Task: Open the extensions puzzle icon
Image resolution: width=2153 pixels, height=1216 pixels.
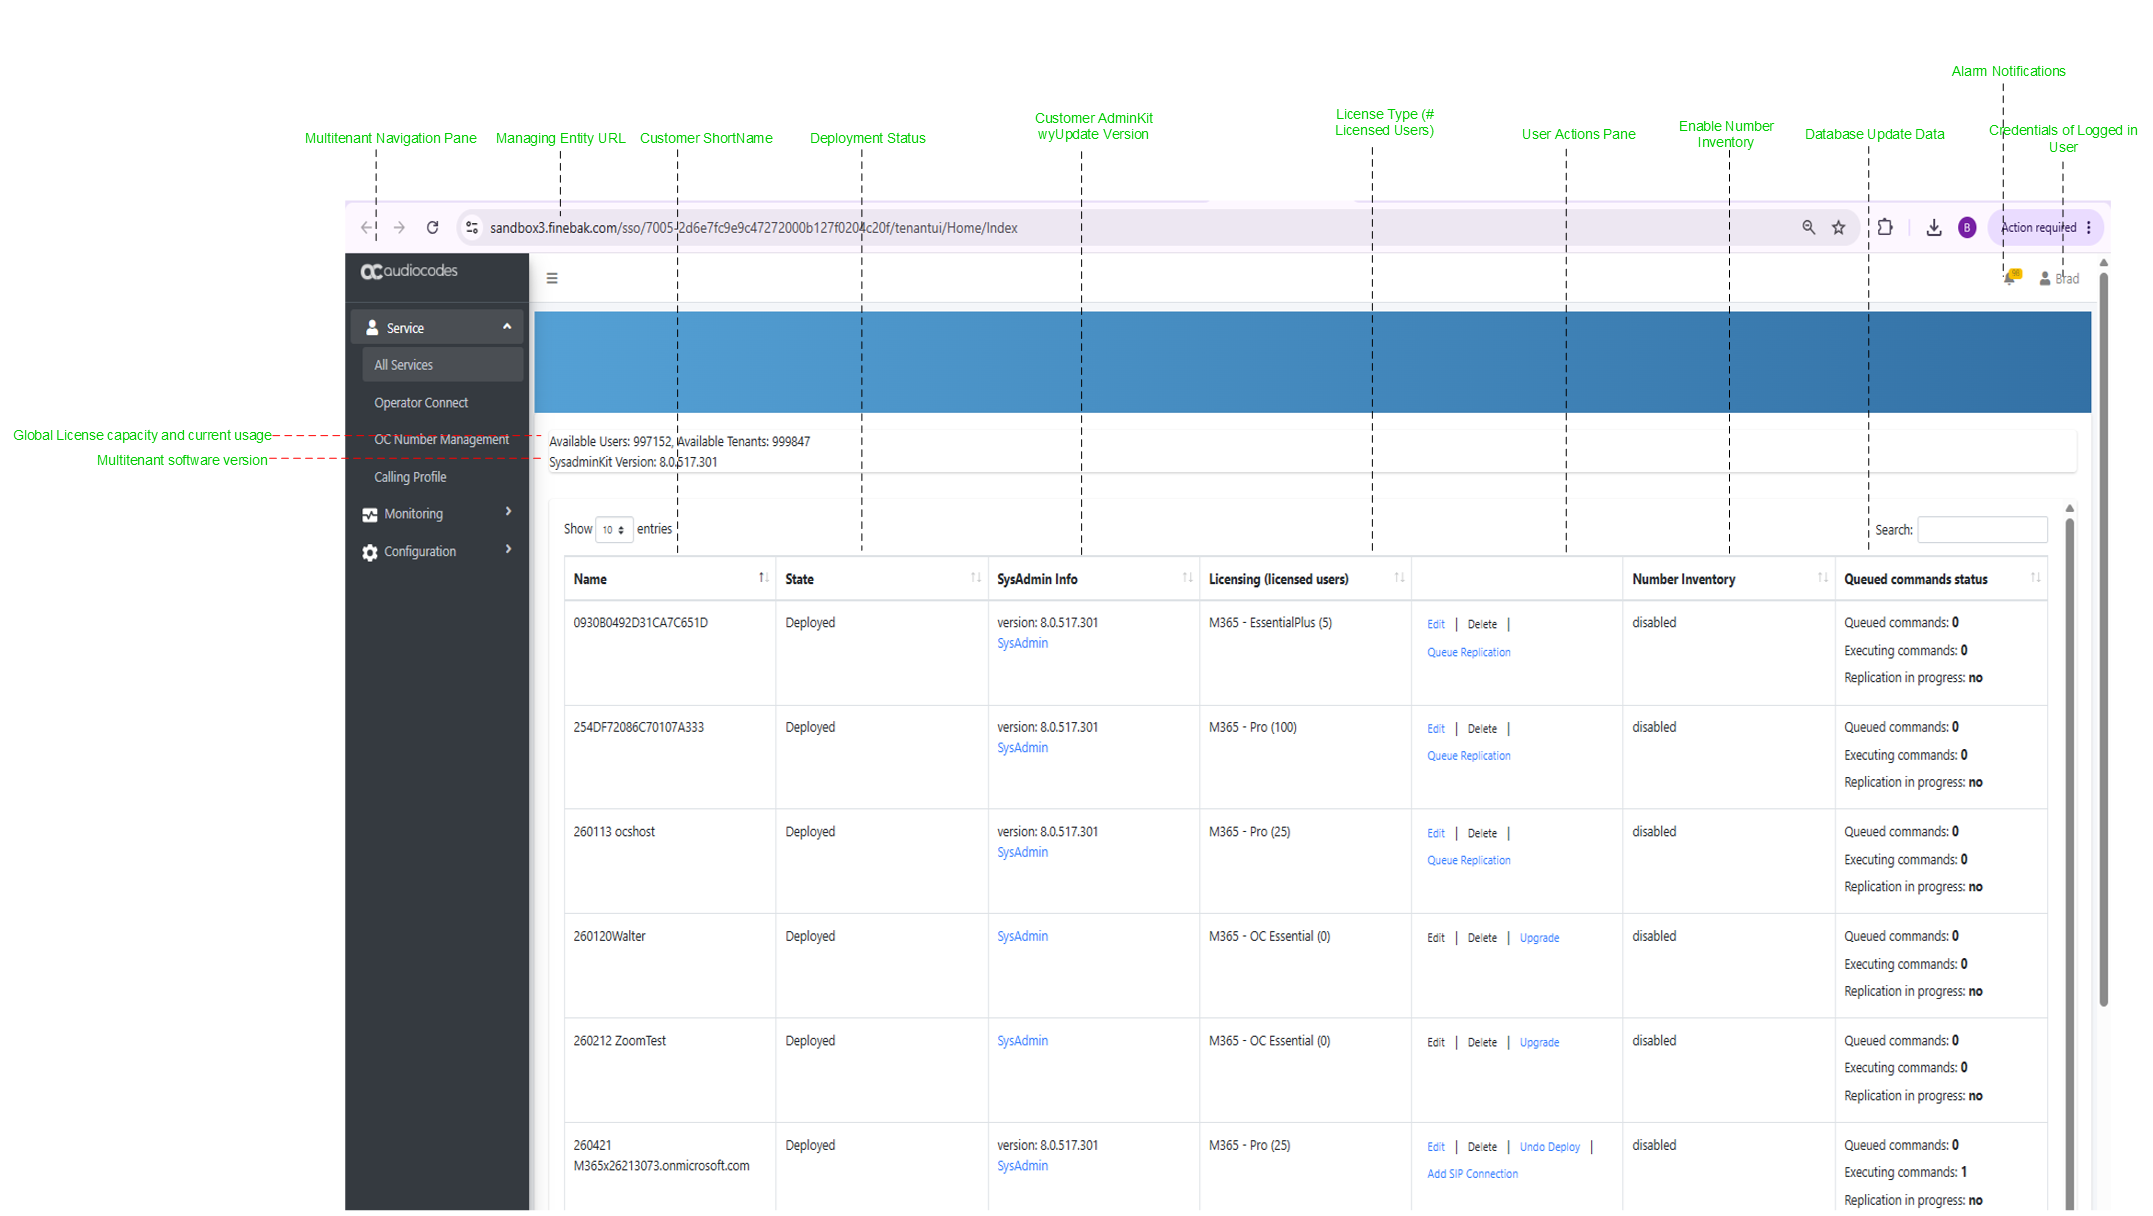Action: (1885, 228)
